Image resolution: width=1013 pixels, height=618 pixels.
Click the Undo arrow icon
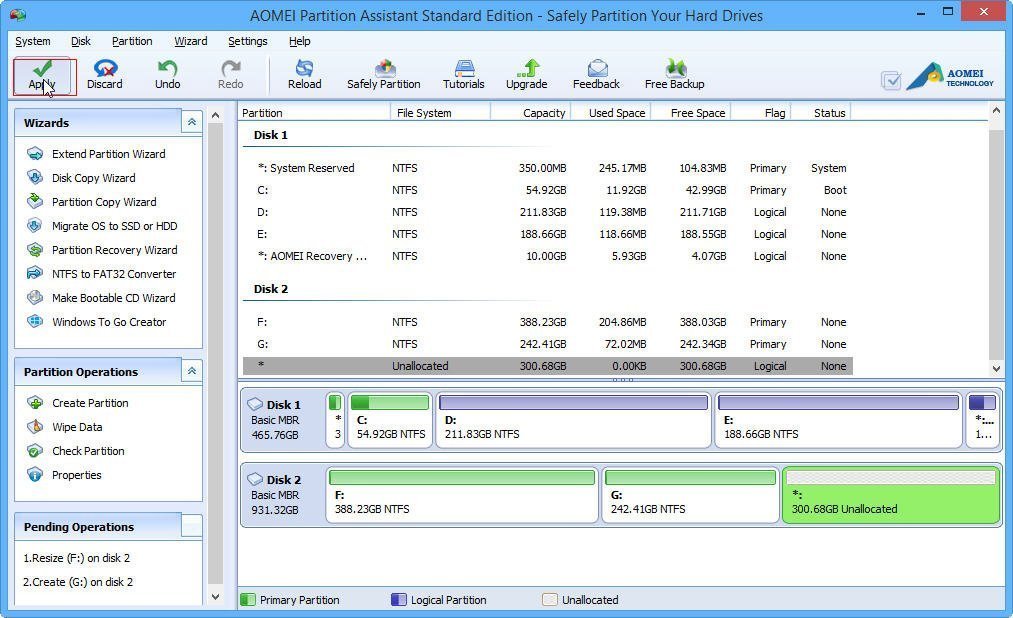167,68
